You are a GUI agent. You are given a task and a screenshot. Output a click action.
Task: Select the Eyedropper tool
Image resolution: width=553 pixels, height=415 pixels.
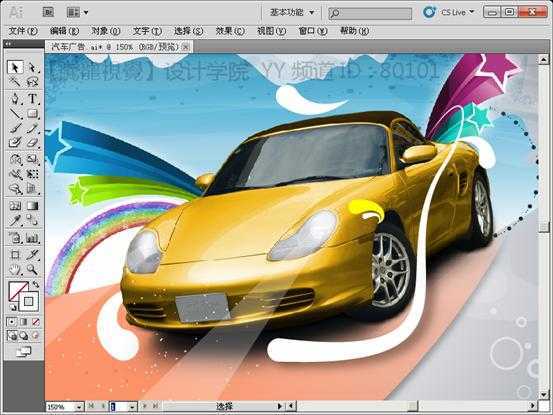click(x=15, y=221)
